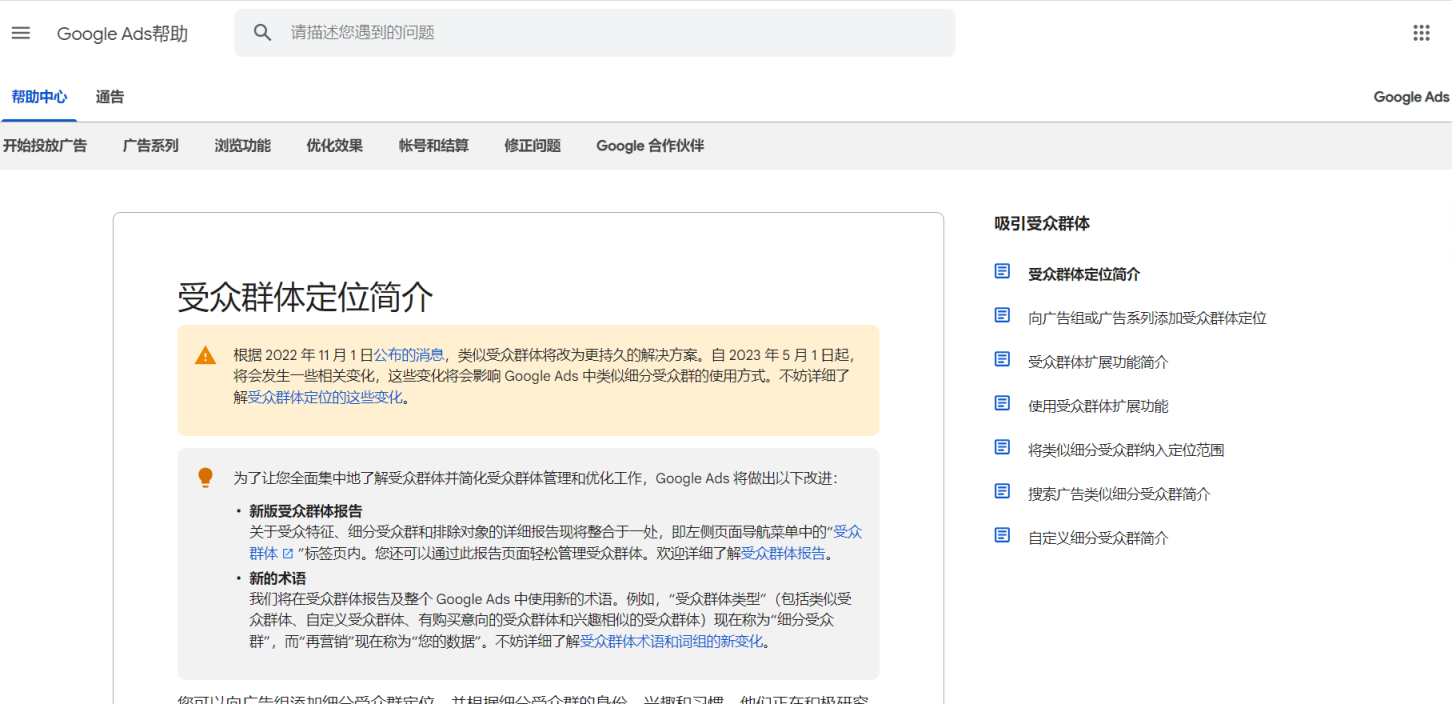The image size is (1452, 704).
Task: Select the 帮助中心 tab
Action: [38, 96]
